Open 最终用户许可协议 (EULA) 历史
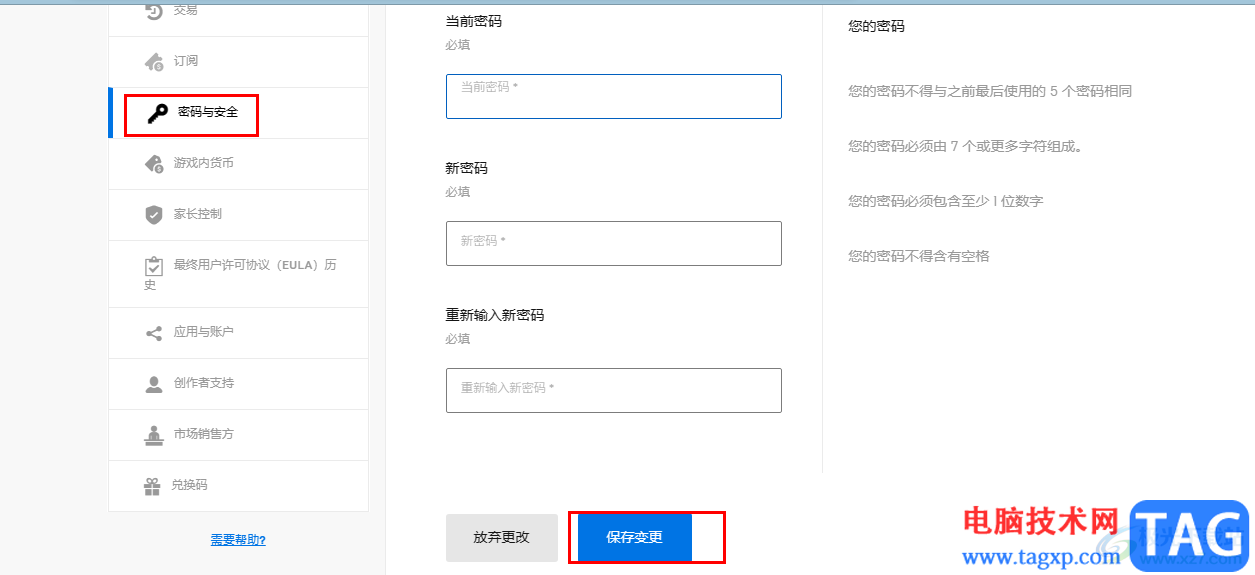 pos(254,266)
